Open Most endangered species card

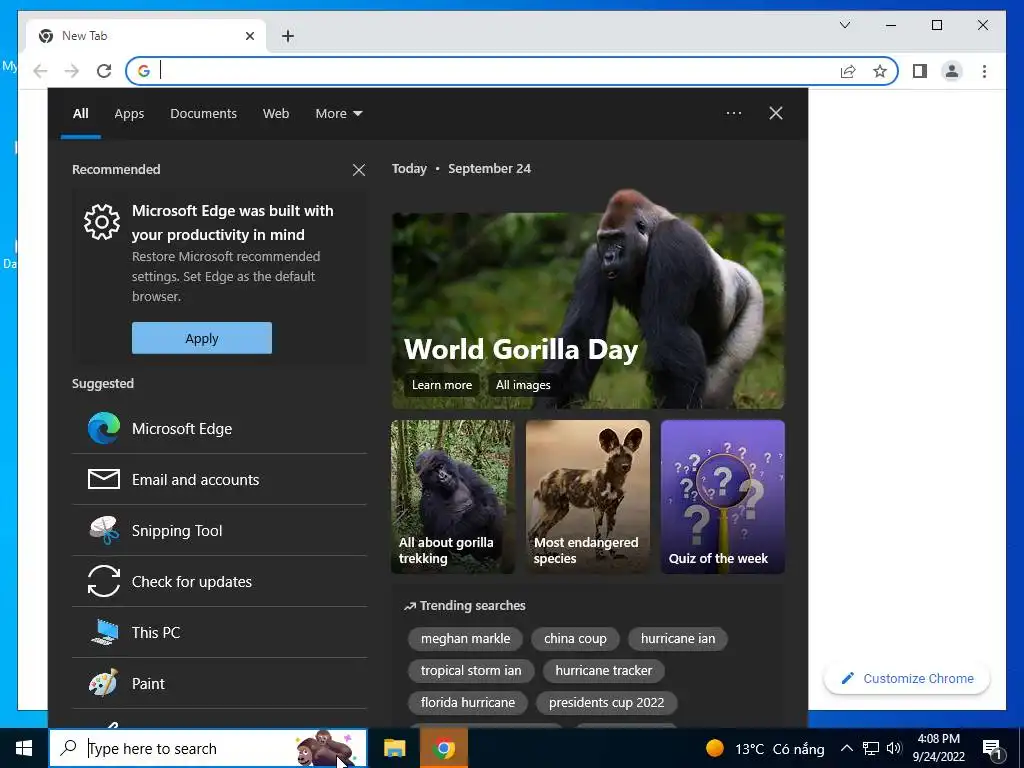588,497
